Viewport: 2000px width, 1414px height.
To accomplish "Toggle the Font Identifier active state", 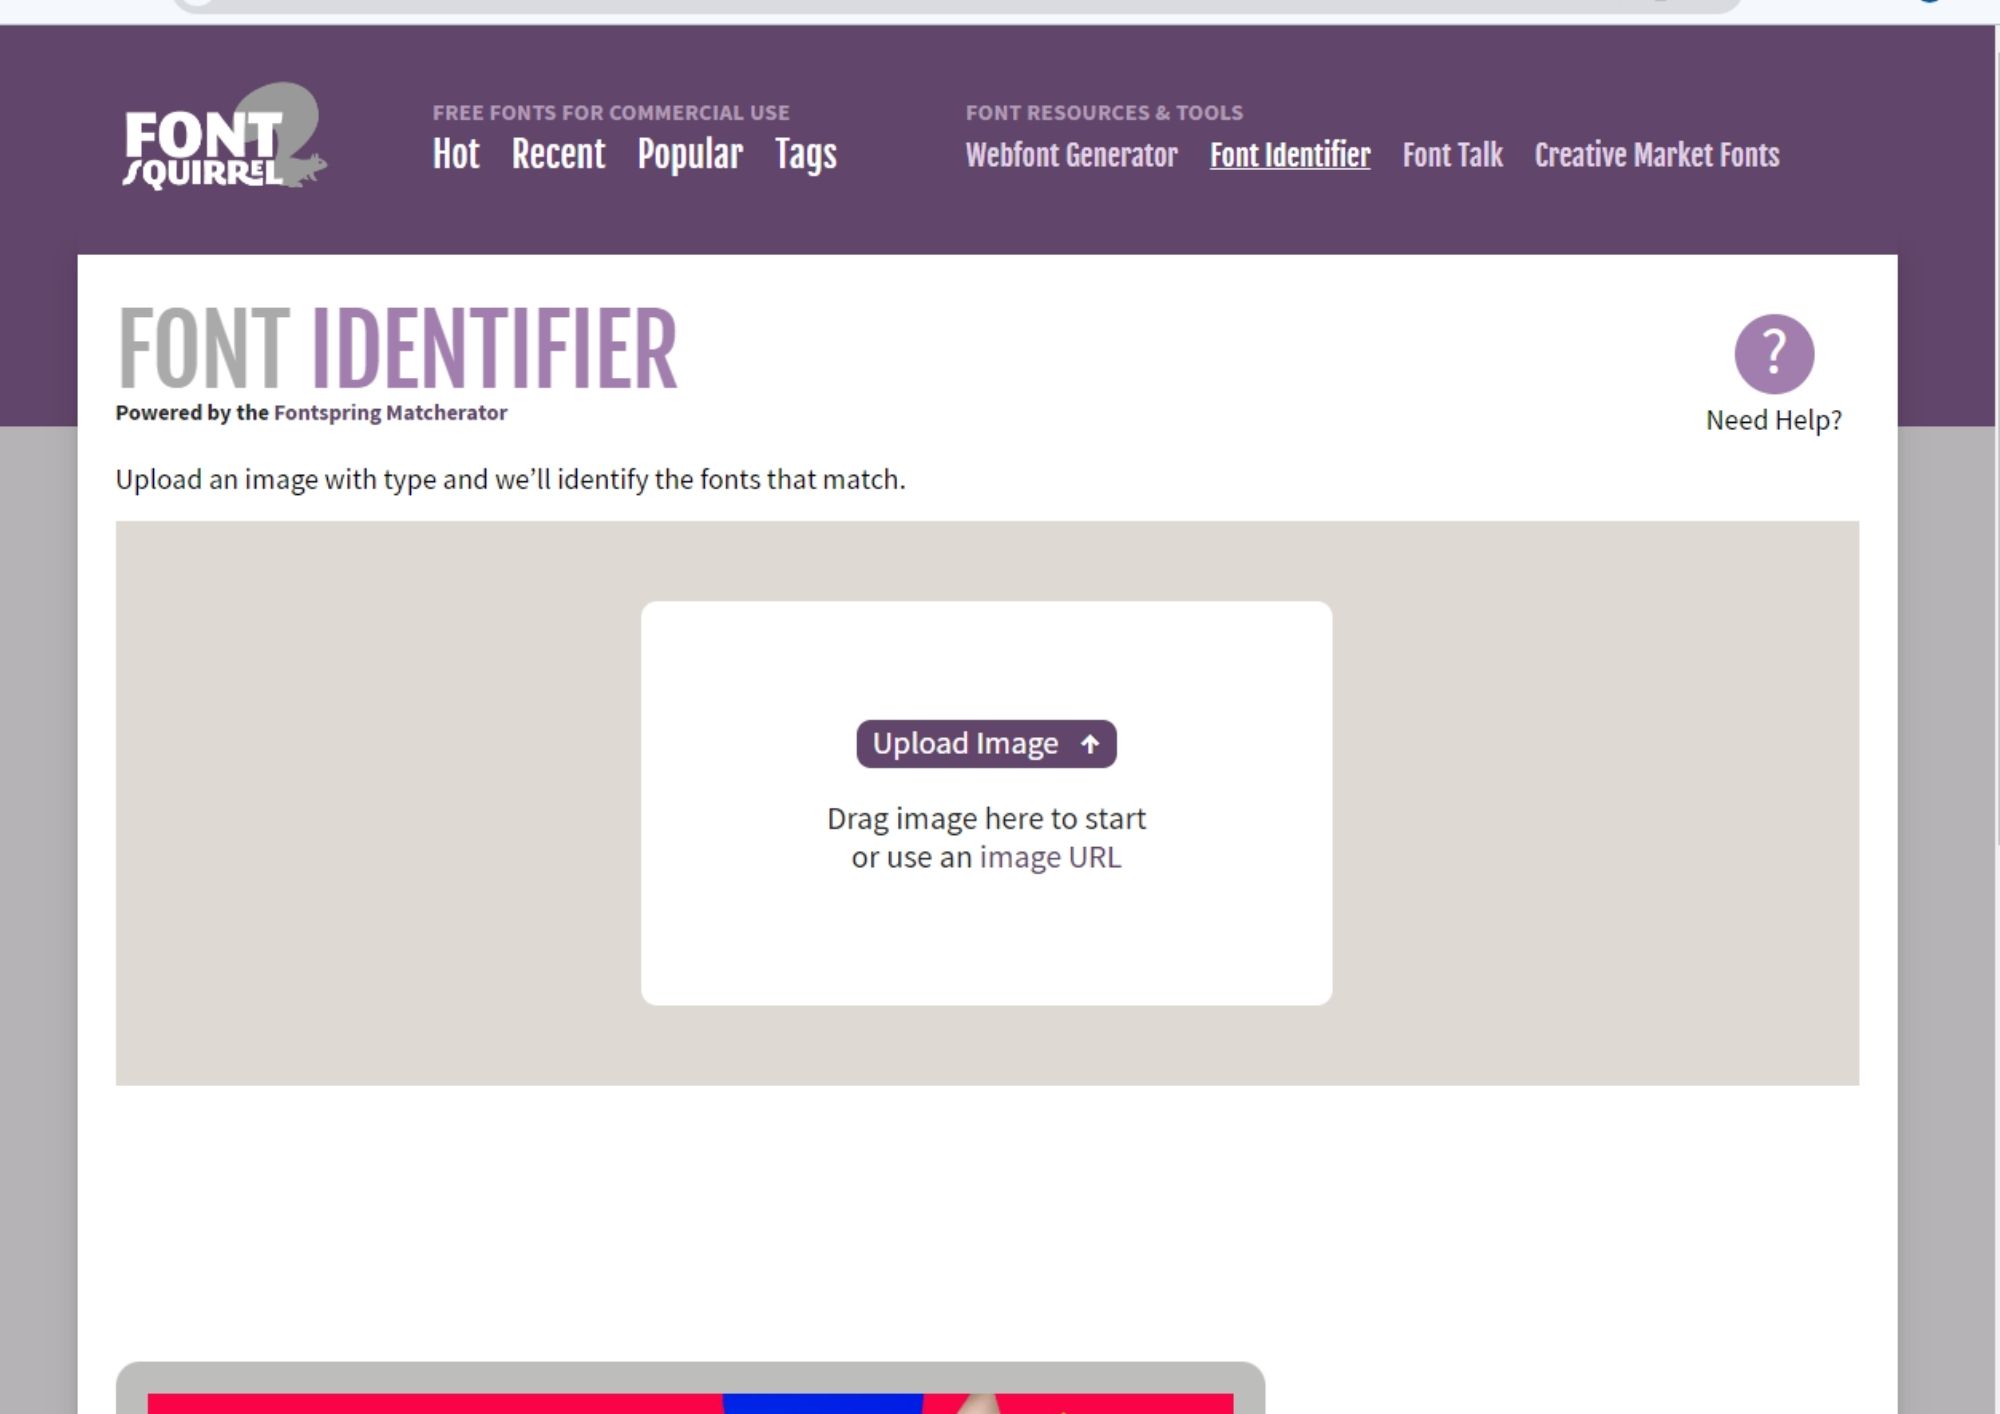I will click(1290, 155).
